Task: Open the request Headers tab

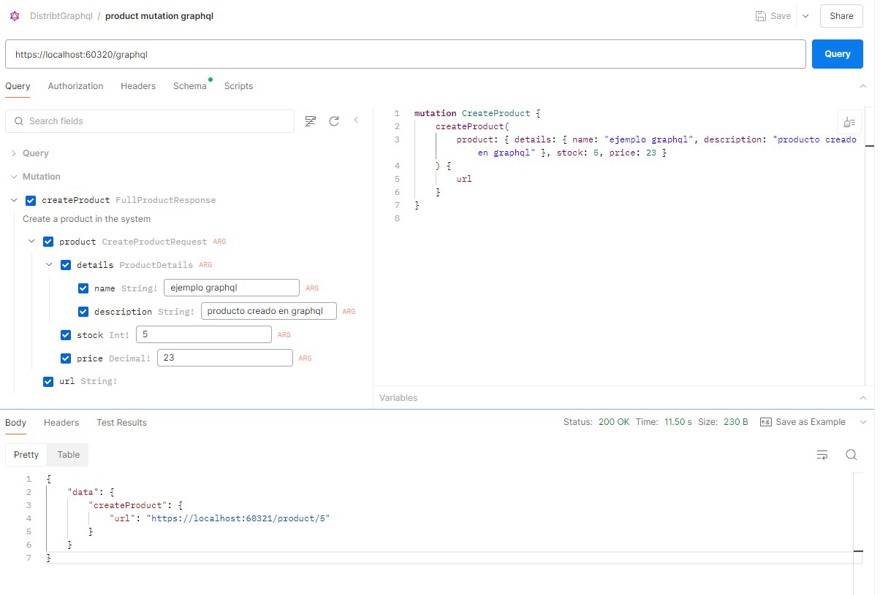Action: point(138,86)
